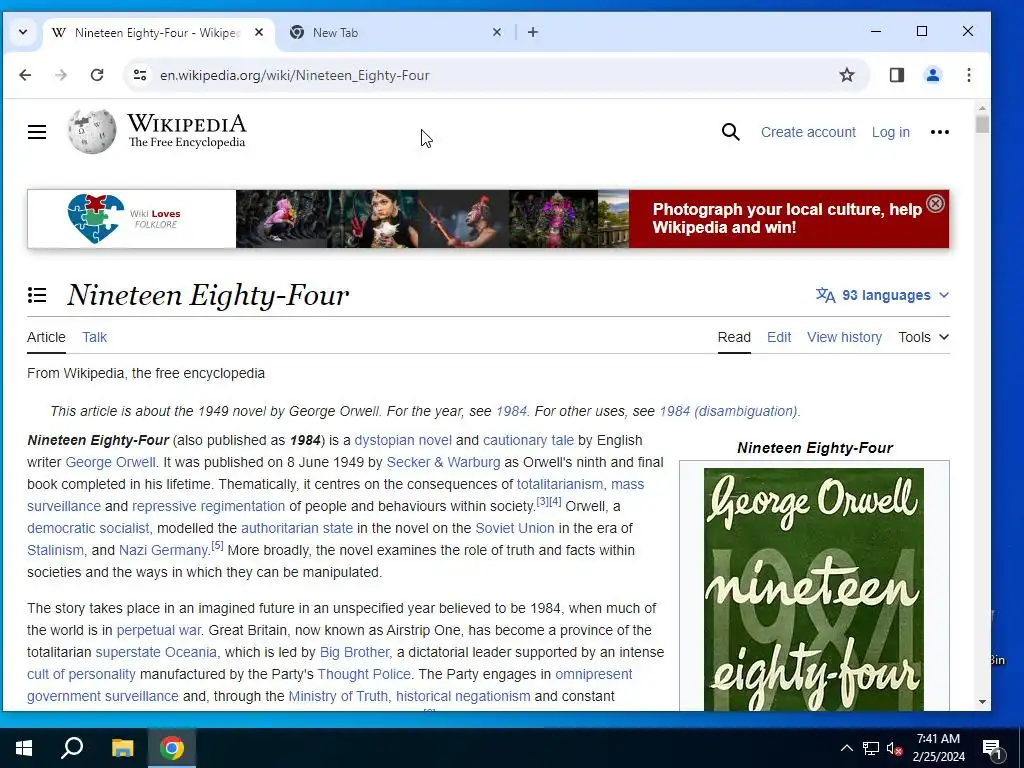Screen dimensions: 1024x768
Task: Open the repressive regimentation link
Action: coord(208,506)
